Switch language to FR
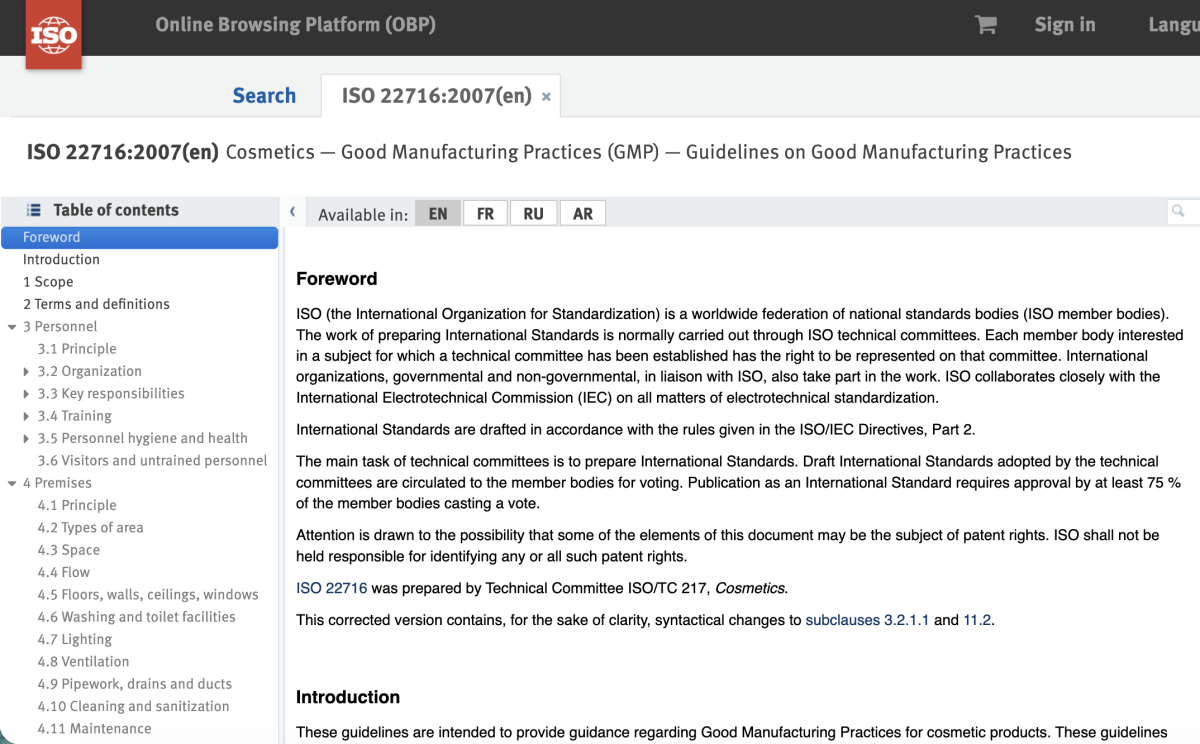 click(485, 214)
